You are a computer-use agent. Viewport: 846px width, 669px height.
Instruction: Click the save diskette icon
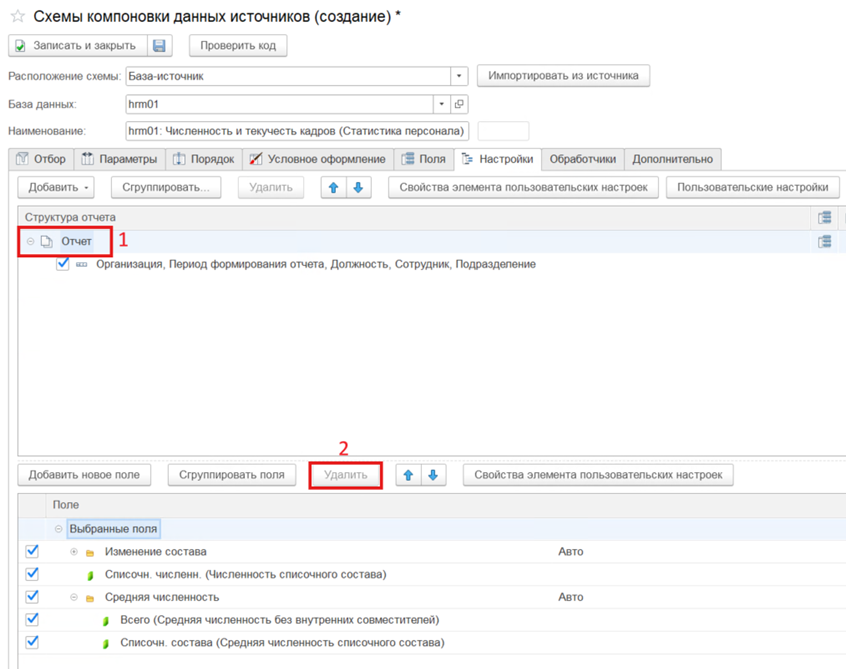(x=161, y=45)
